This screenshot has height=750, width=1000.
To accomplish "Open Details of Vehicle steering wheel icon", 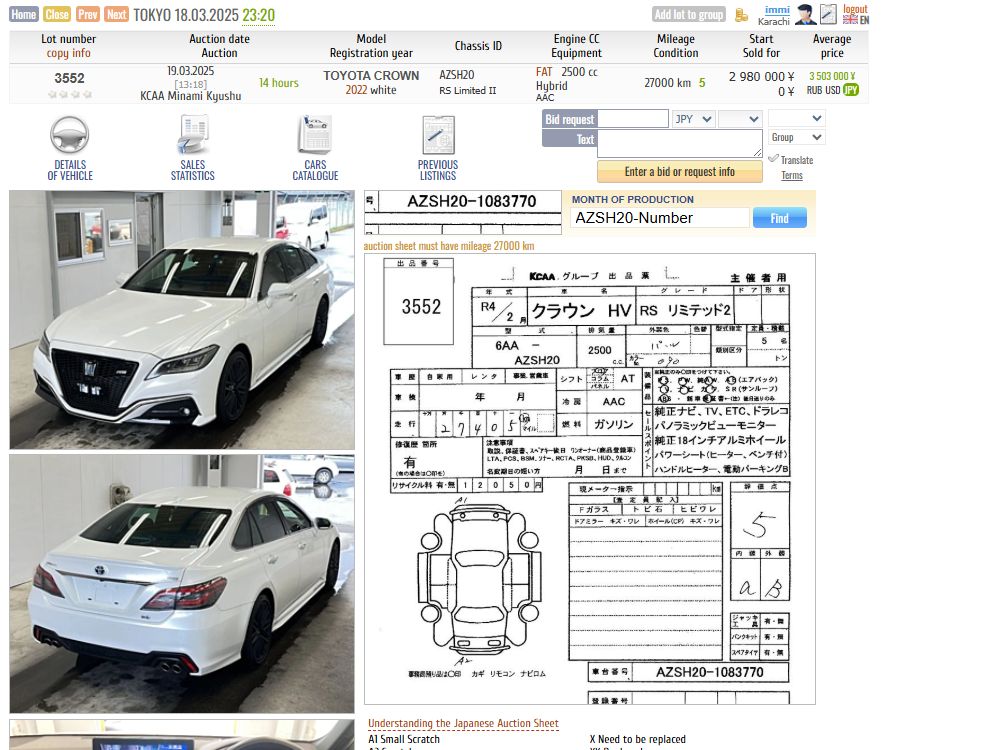I will tap(70, 135).
